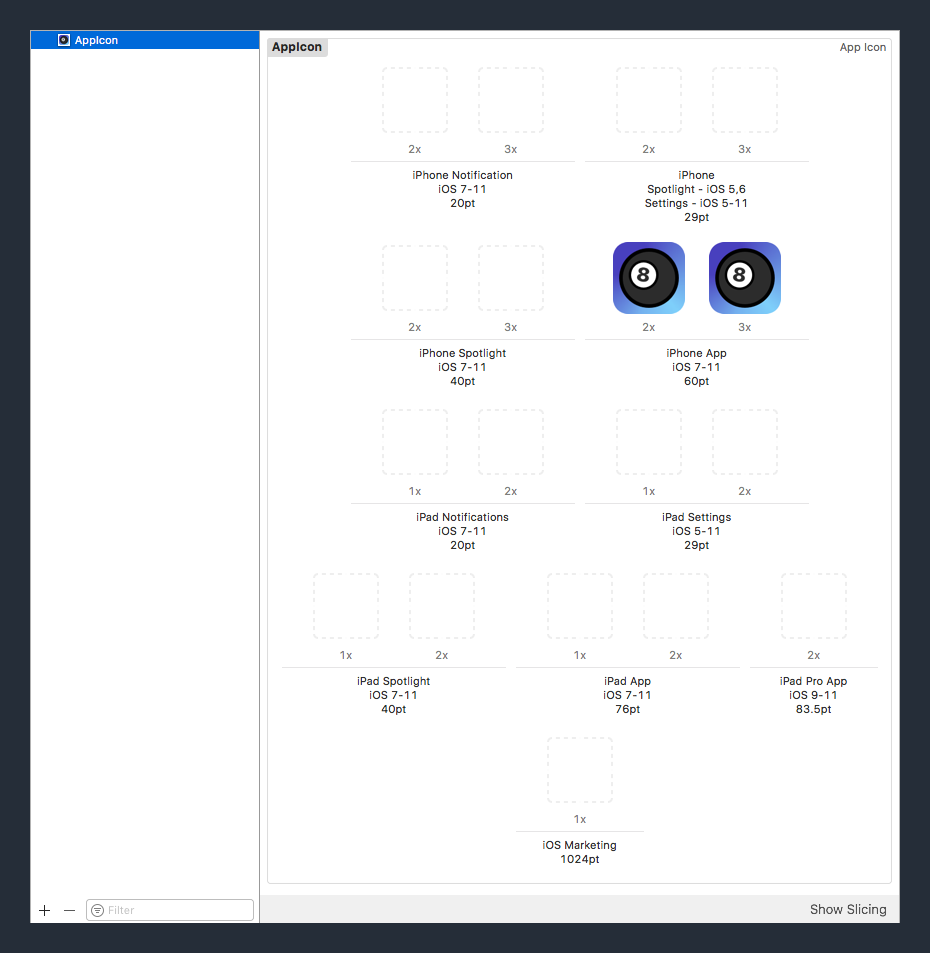Click the 1x iPad App icon well
The width and height of the screenshot is (930, 953).
point(580,606)
